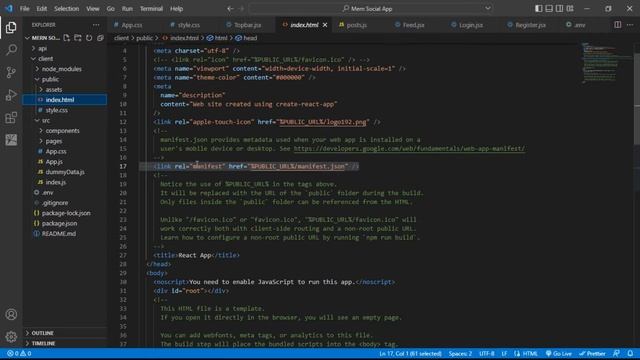Open Run and Debug view
This screenshot has height=360, width=640.
11,95
